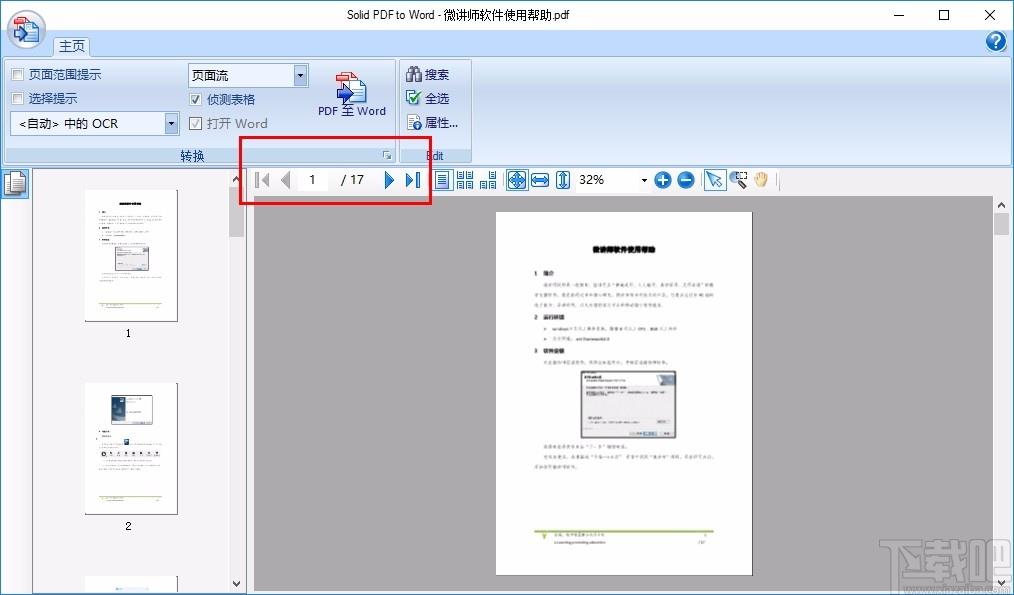The width and height of the screenshot is (1014, 595).
Task: Click the 全选 select all button
Action: click(x=427, y=98)
